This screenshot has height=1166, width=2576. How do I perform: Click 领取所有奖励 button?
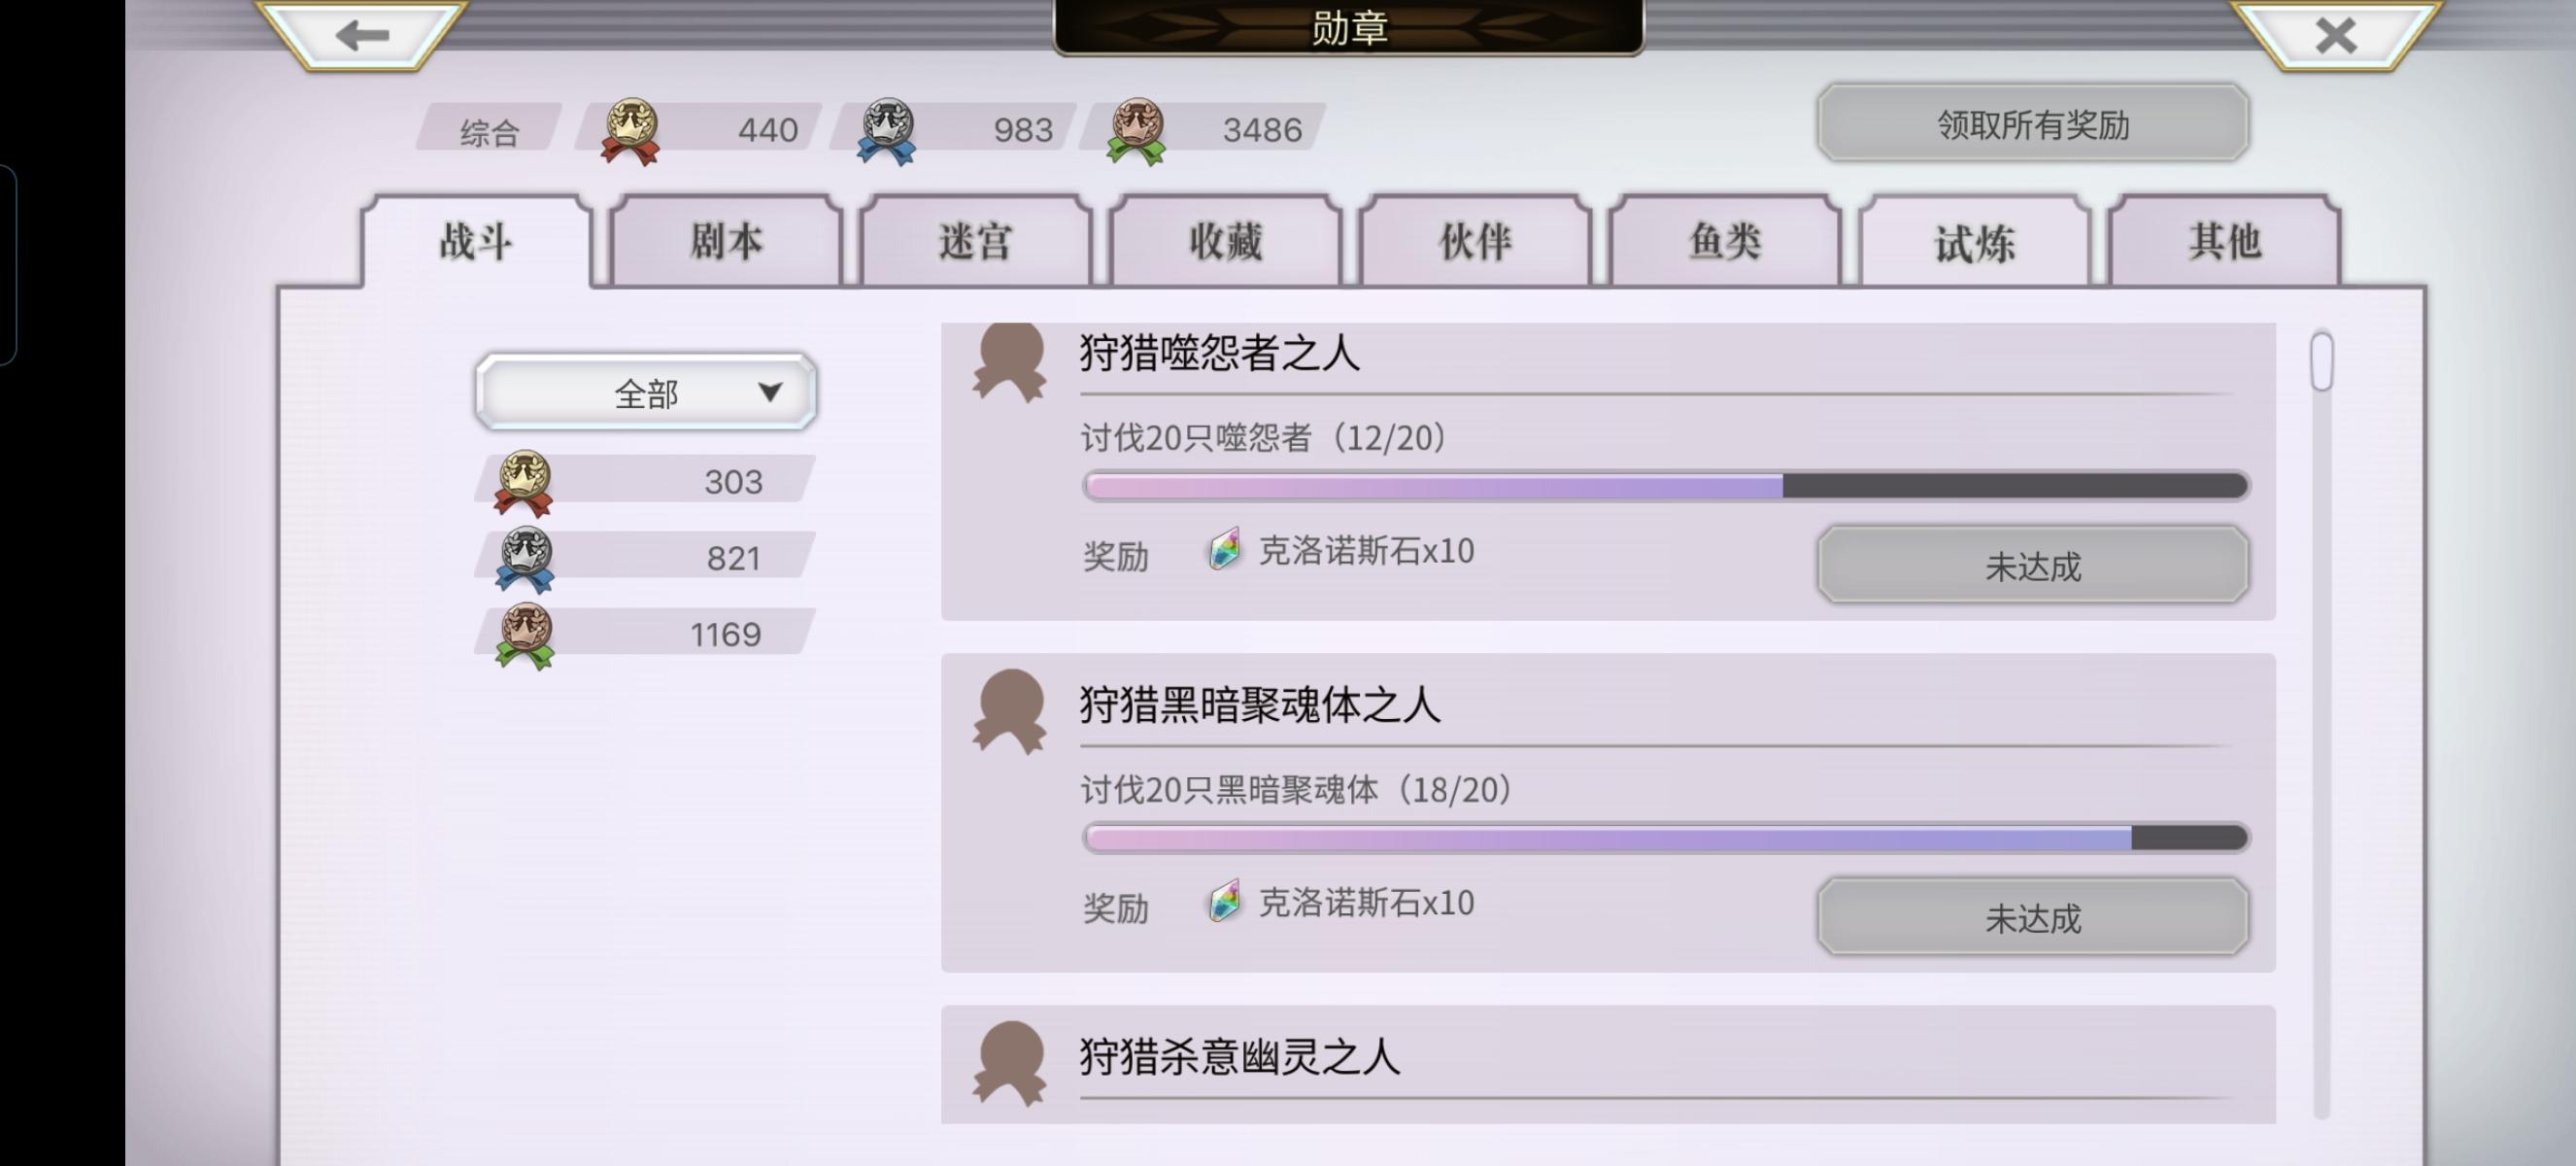pyautogui.click(x=2033, y=123)
